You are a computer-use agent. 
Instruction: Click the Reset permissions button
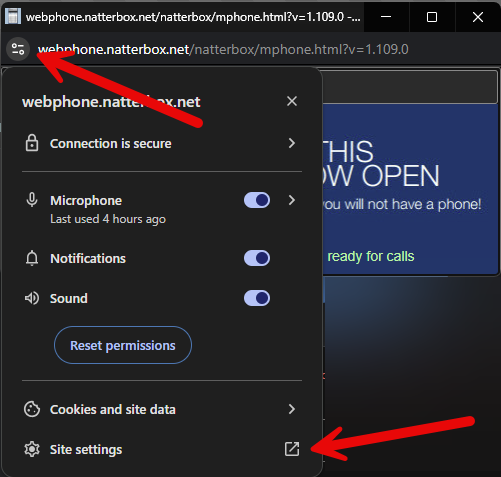point(123,345)
